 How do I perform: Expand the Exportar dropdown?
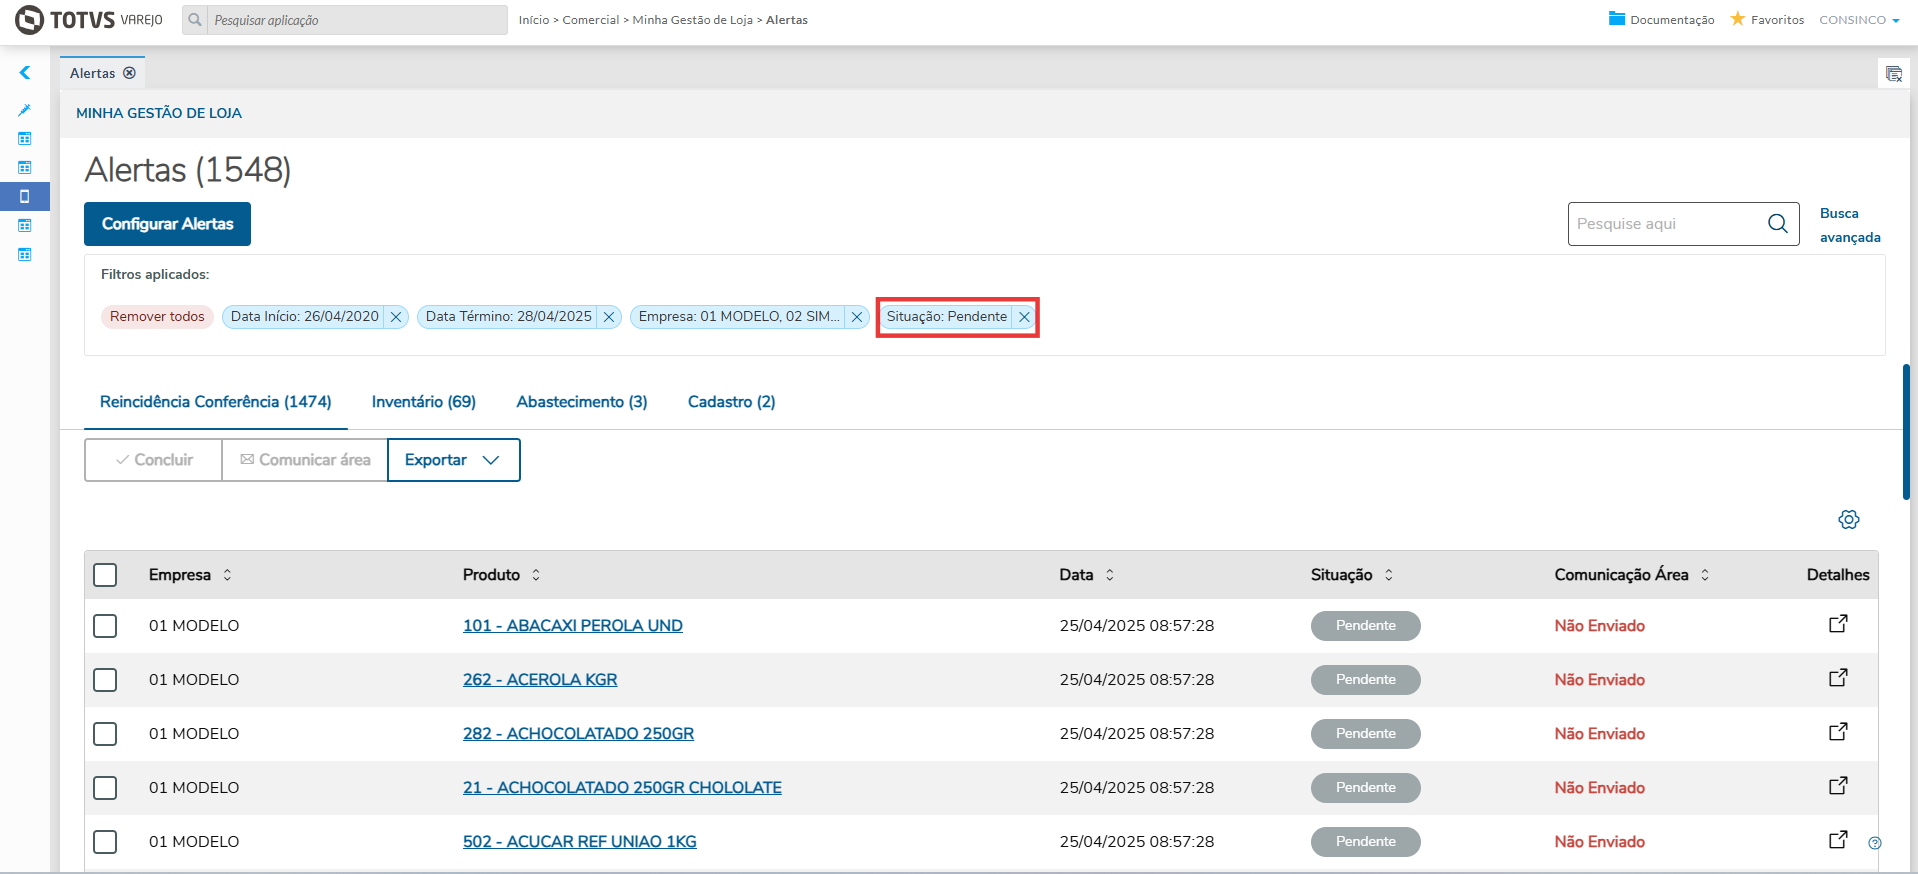pyautogui.click(x=454, y=460)
